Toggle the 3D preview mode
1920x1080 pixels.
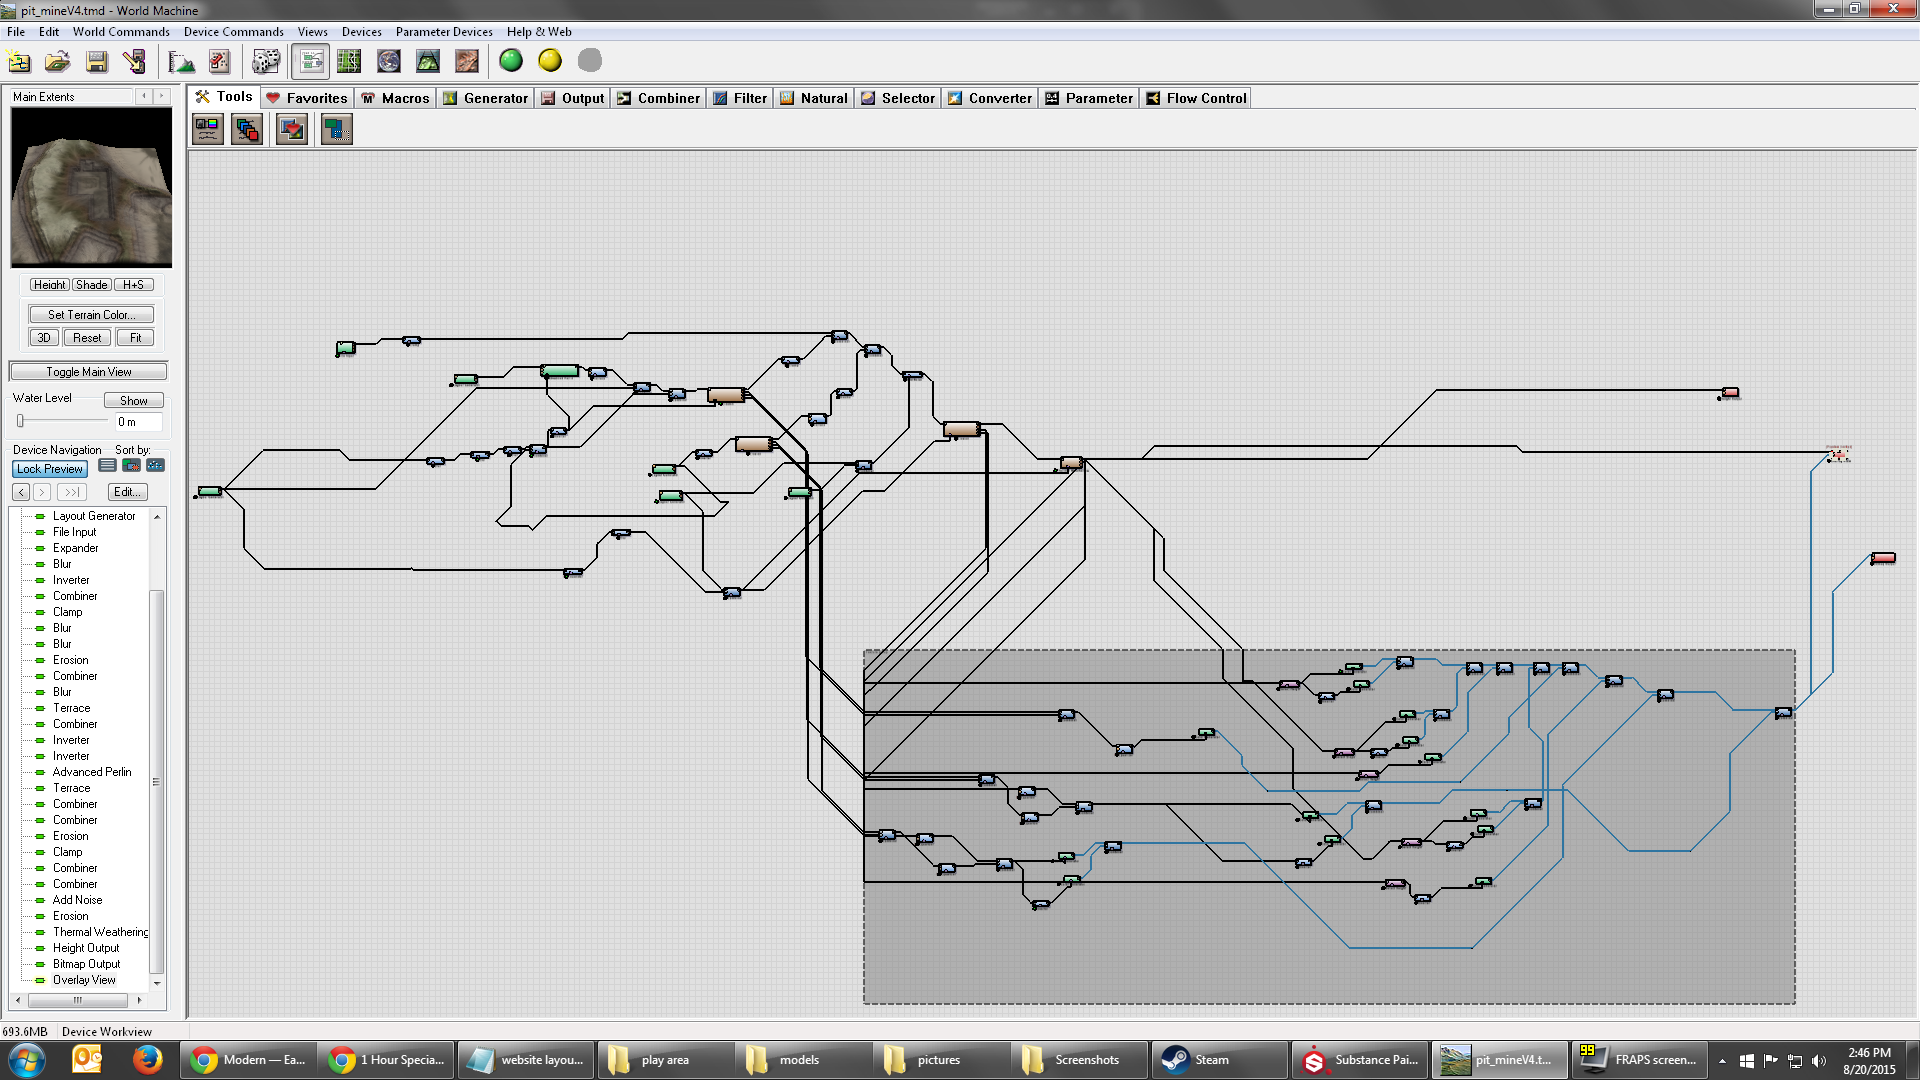[44, 338]
